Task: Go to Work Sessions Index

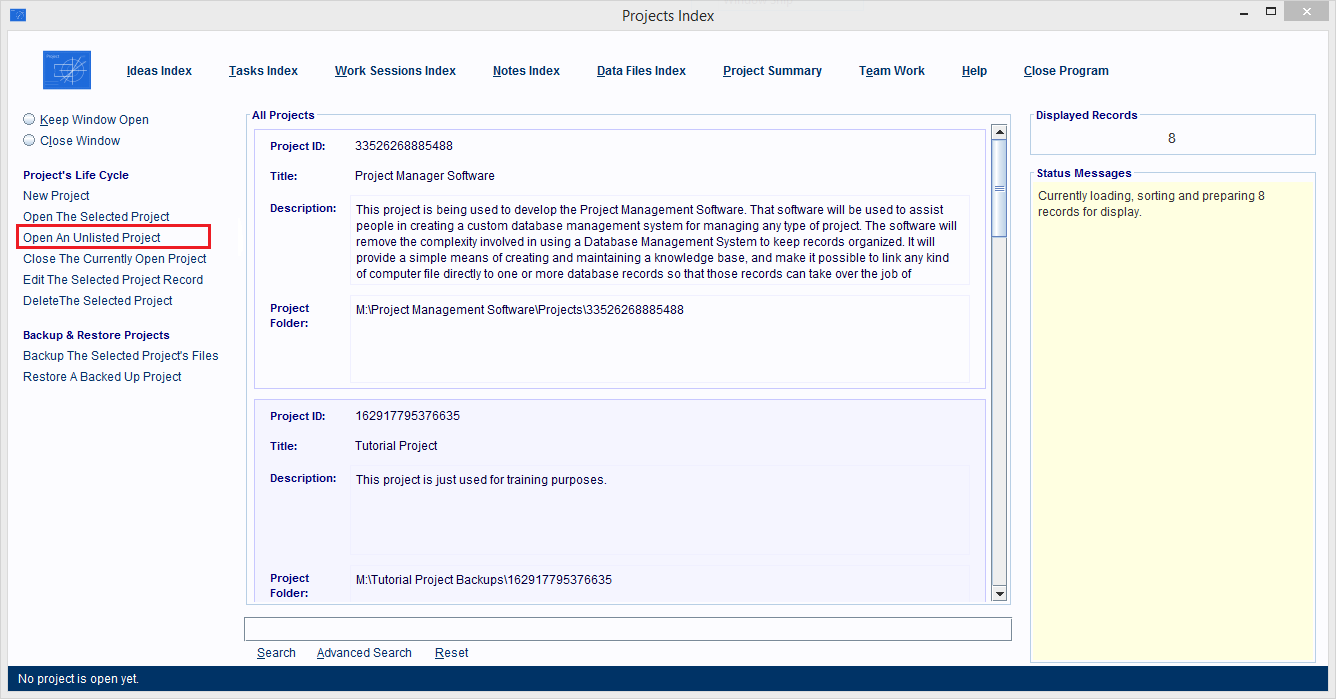Action: click(x=395, y=71)
